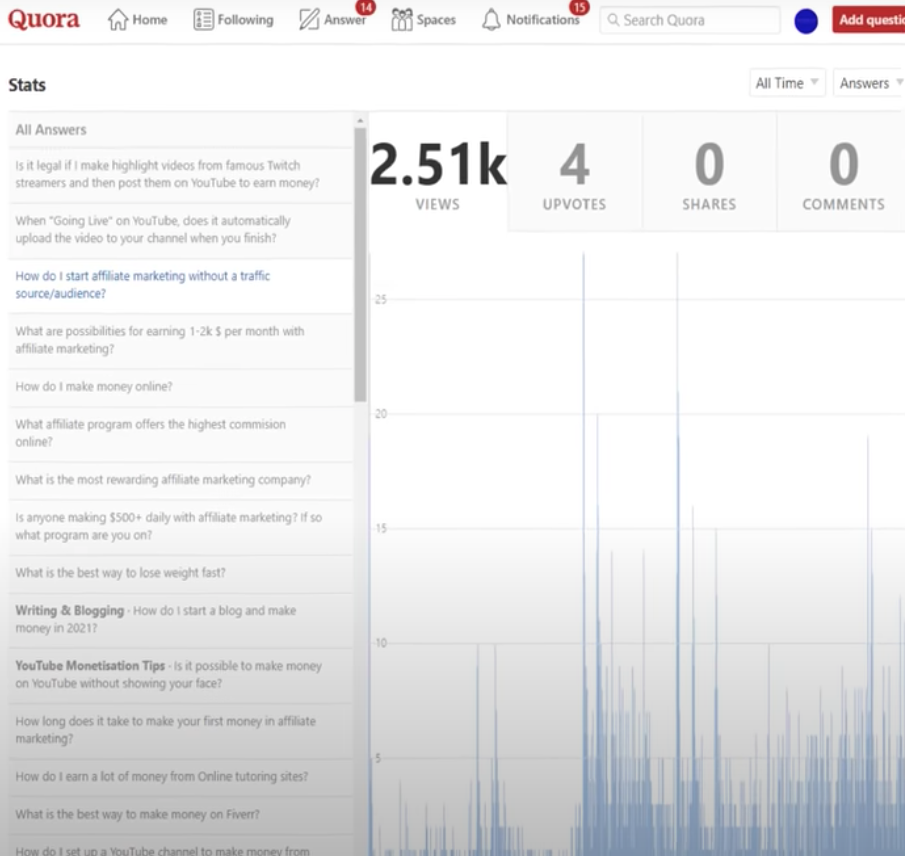This screenshot has height=856, width=905.
Task: Open the Home house icon
Action: [118, 20]
